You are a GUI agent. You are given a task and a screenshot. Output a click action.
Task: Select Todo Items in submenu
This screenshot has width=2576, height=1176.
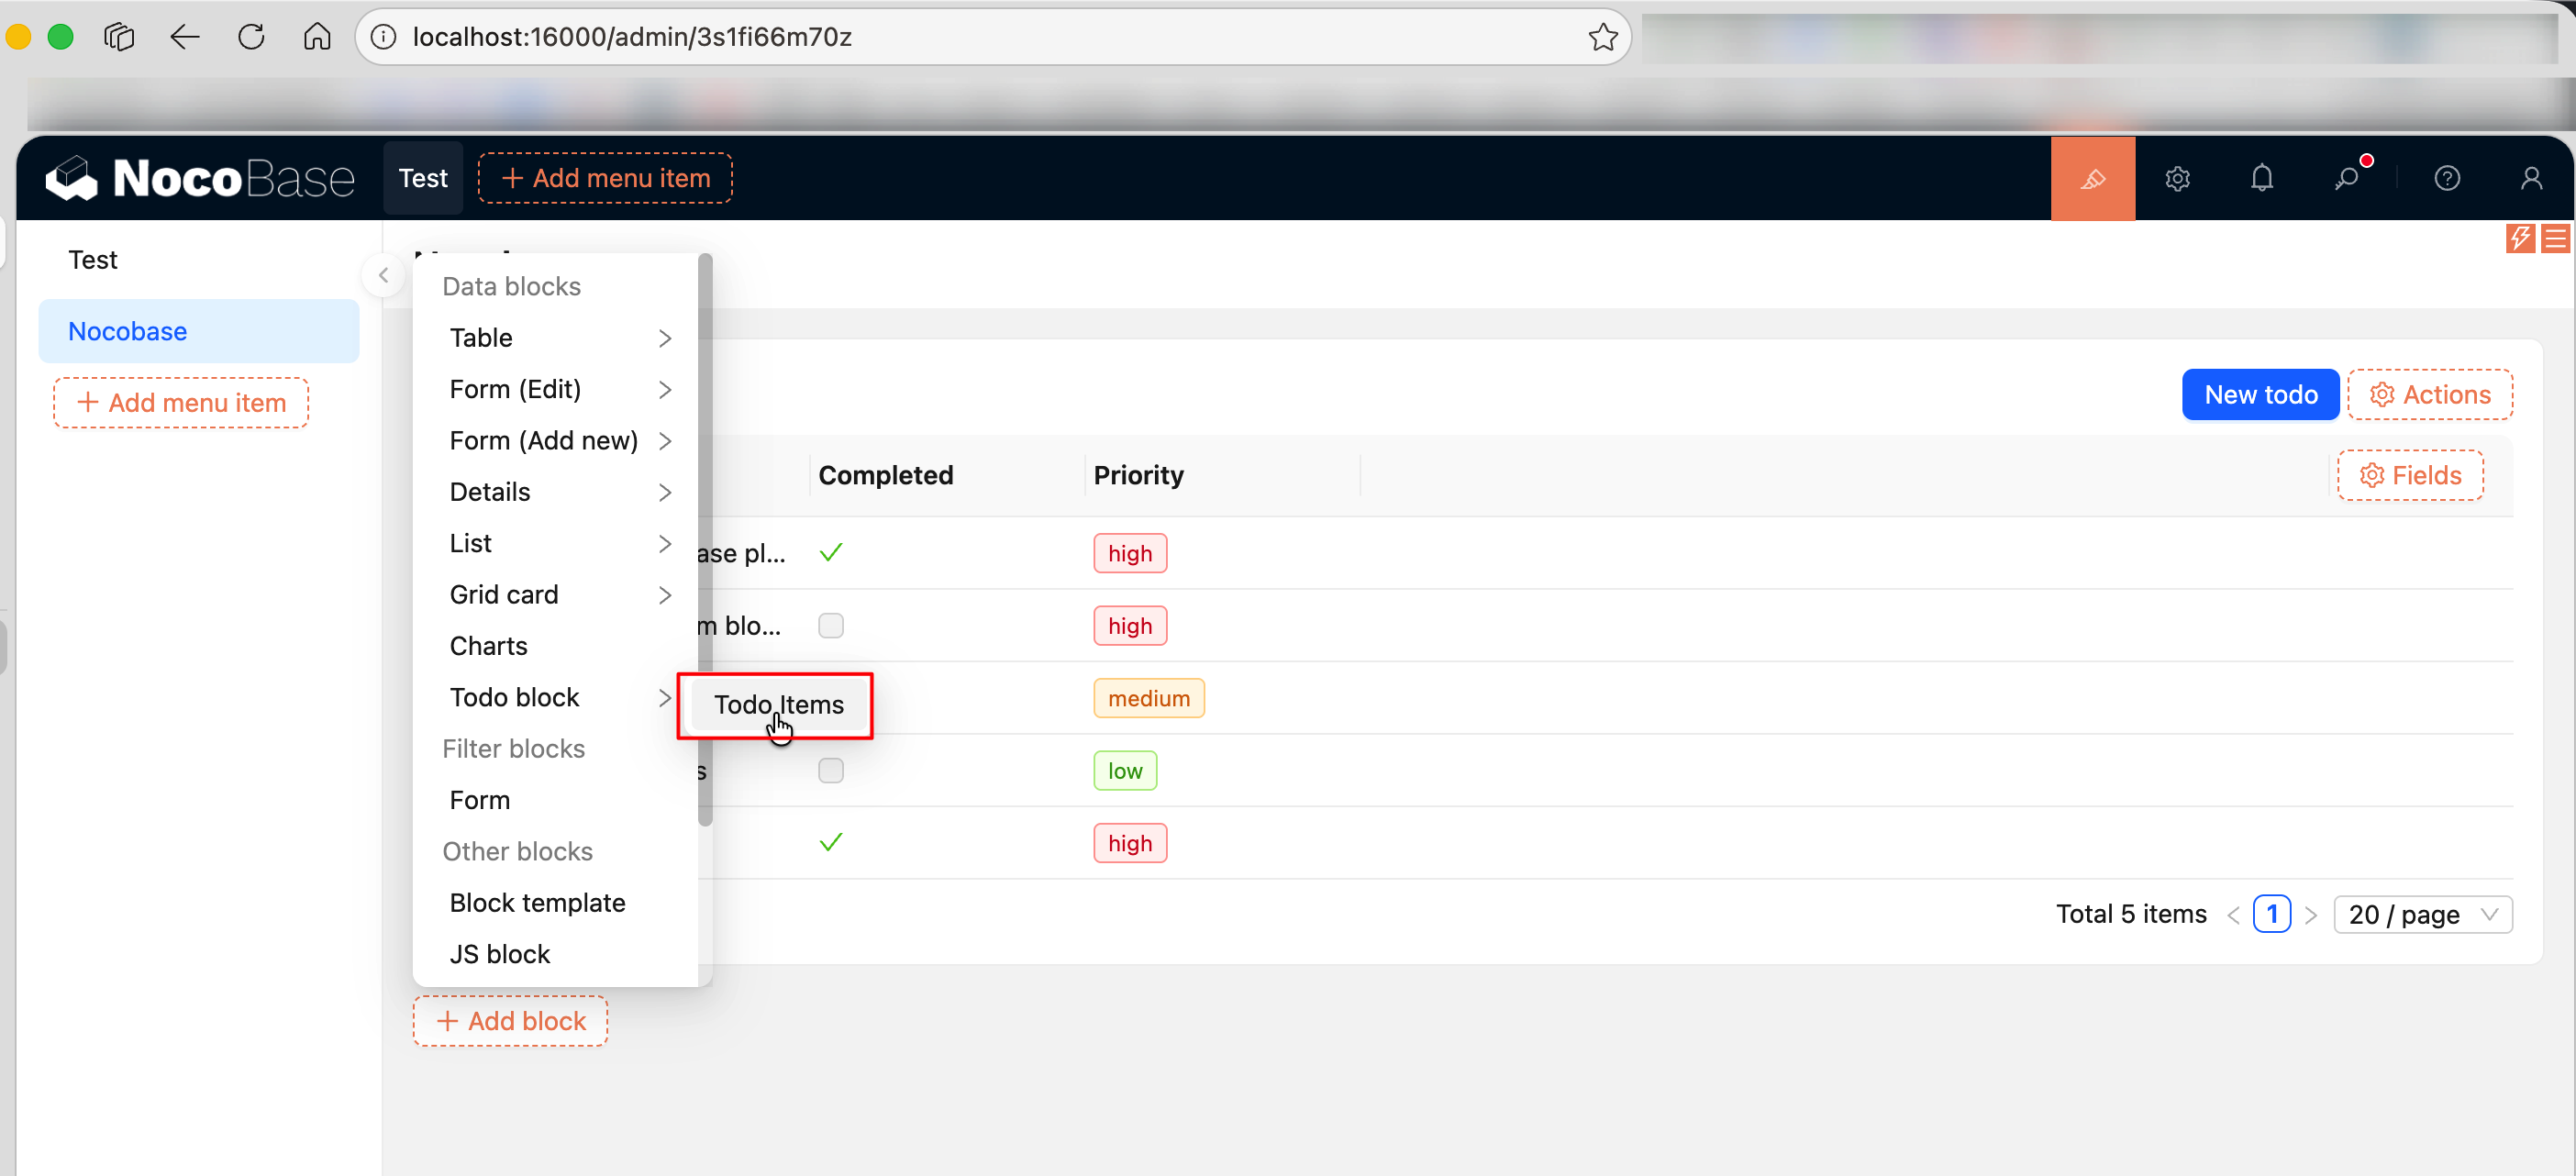[778, 704]
